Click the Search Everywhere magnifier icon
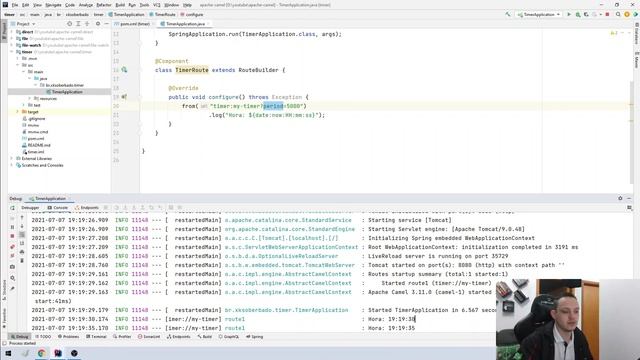Screen dimensions: 640x360 (x=618, y=14)
